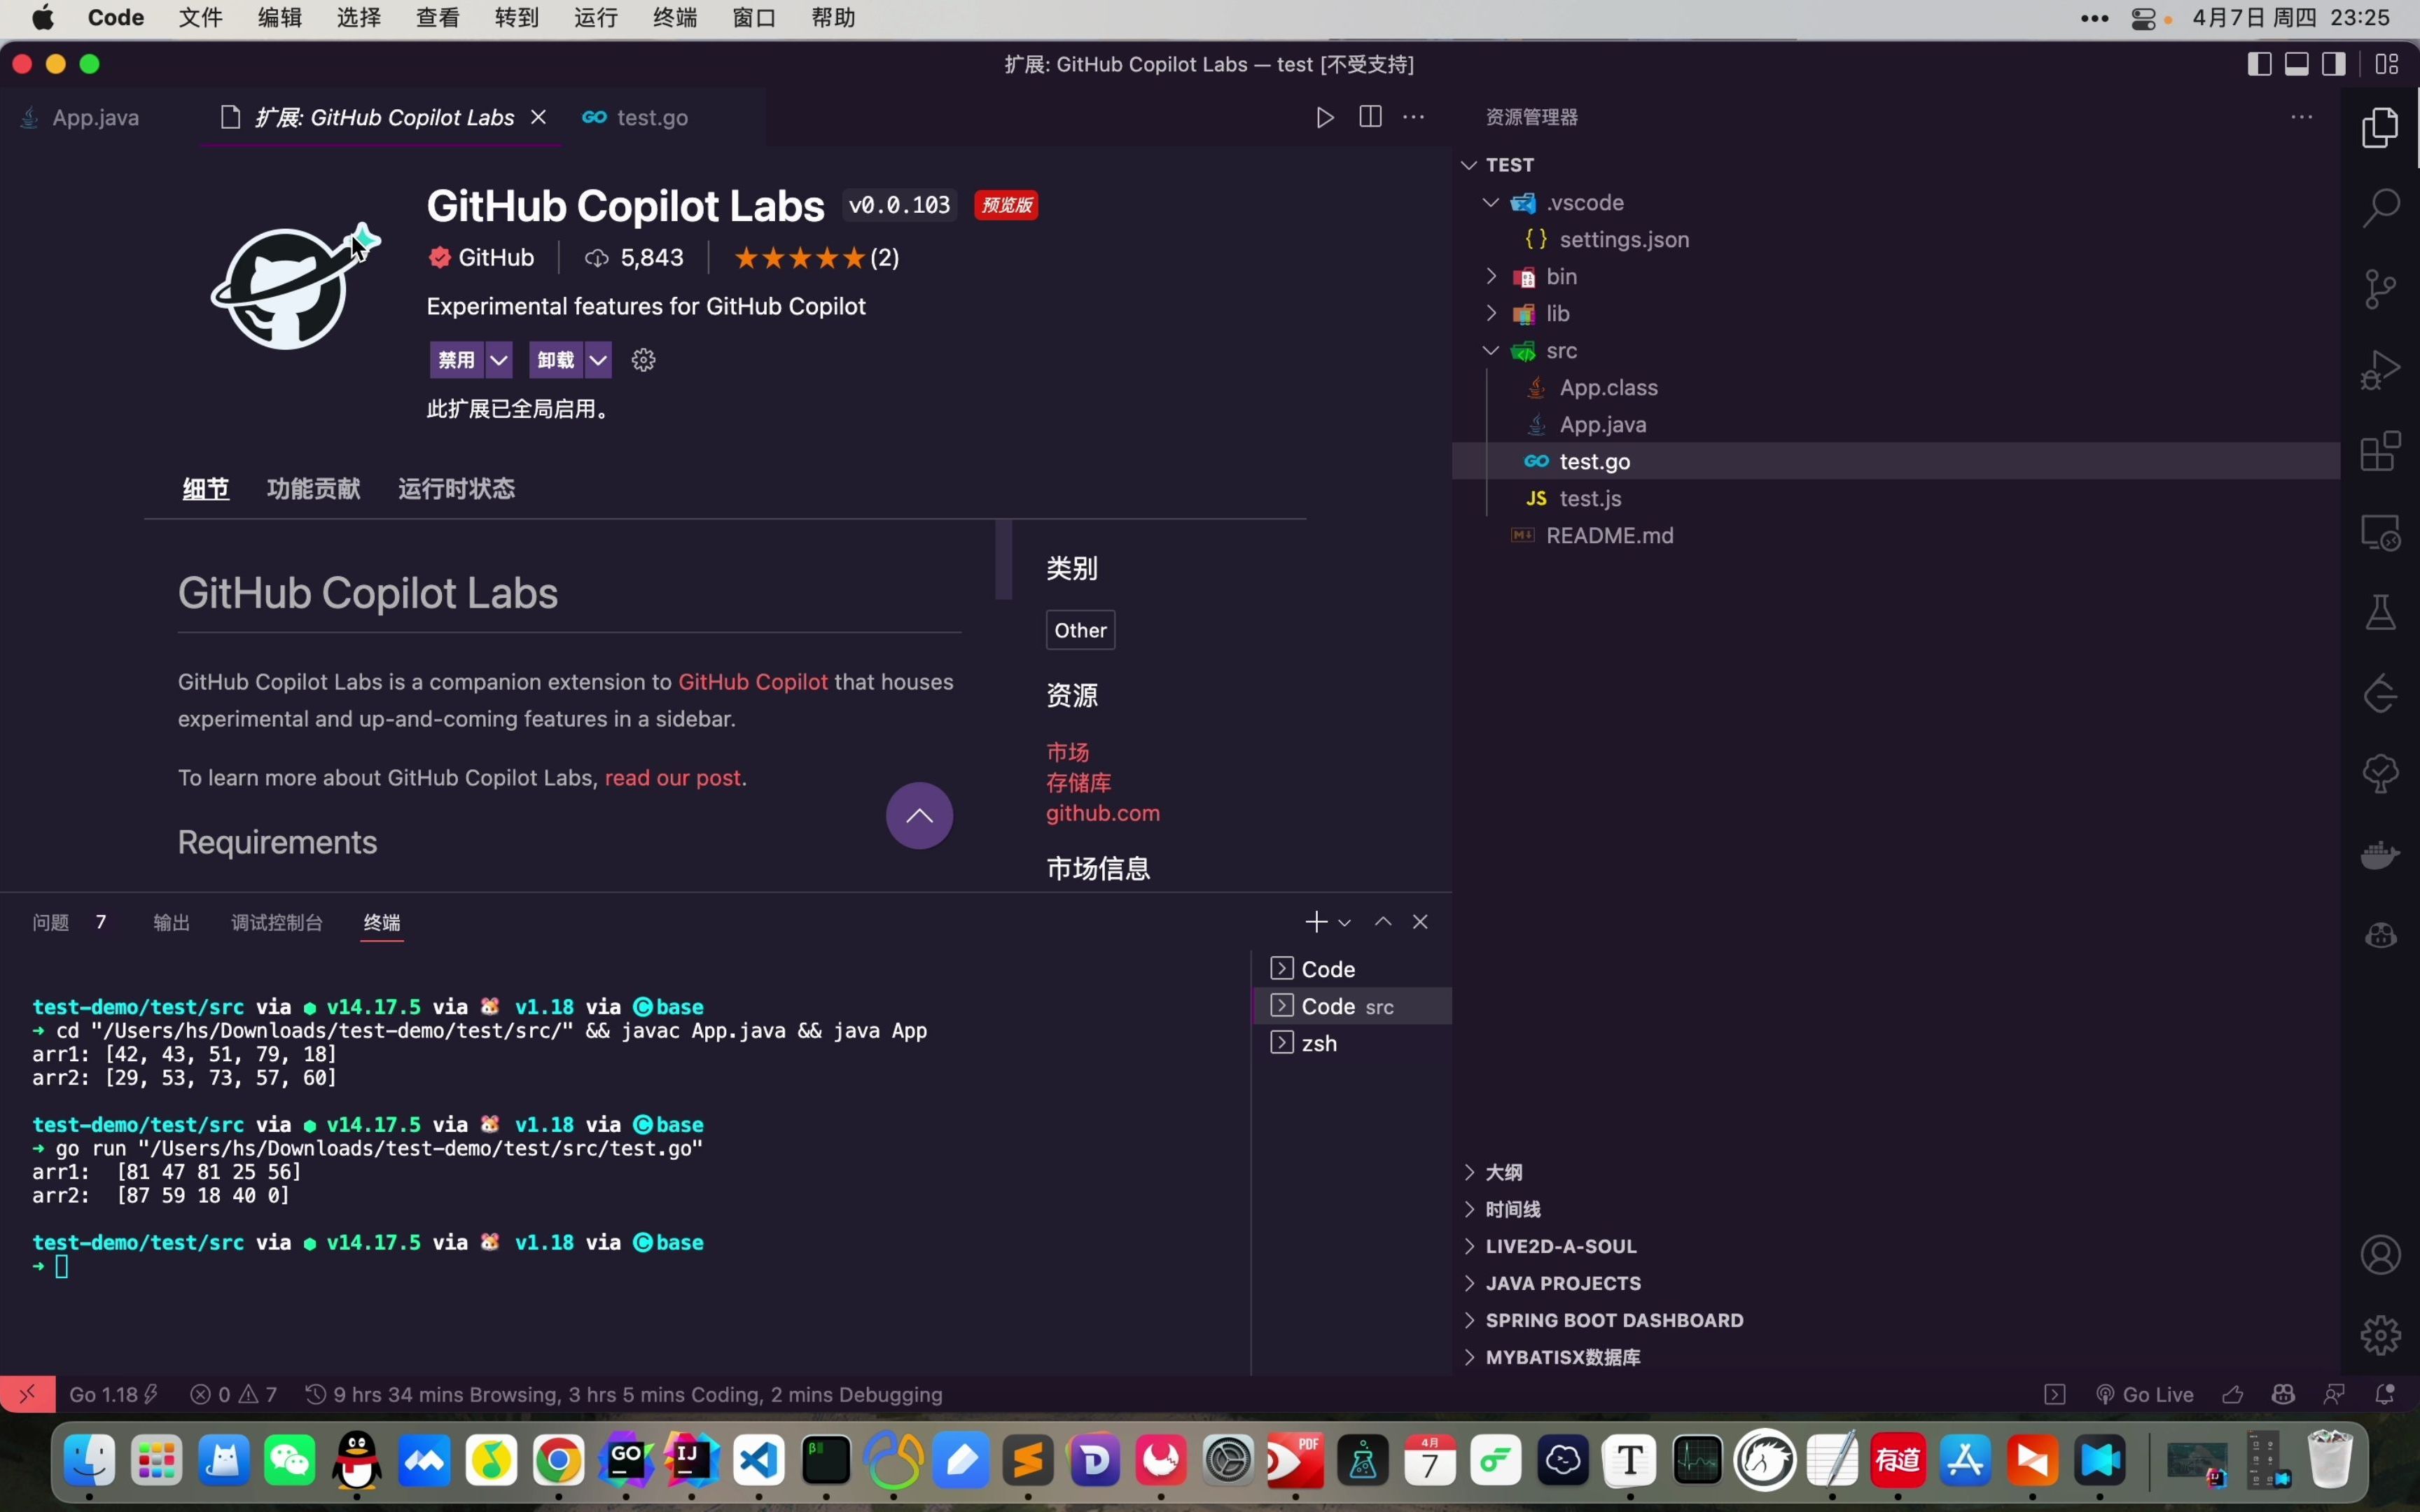2420x1512 pixels.
Task: Open Explorer panel More Actions ellipsis
Action: pyautogui.click(x=2301, y=117)
